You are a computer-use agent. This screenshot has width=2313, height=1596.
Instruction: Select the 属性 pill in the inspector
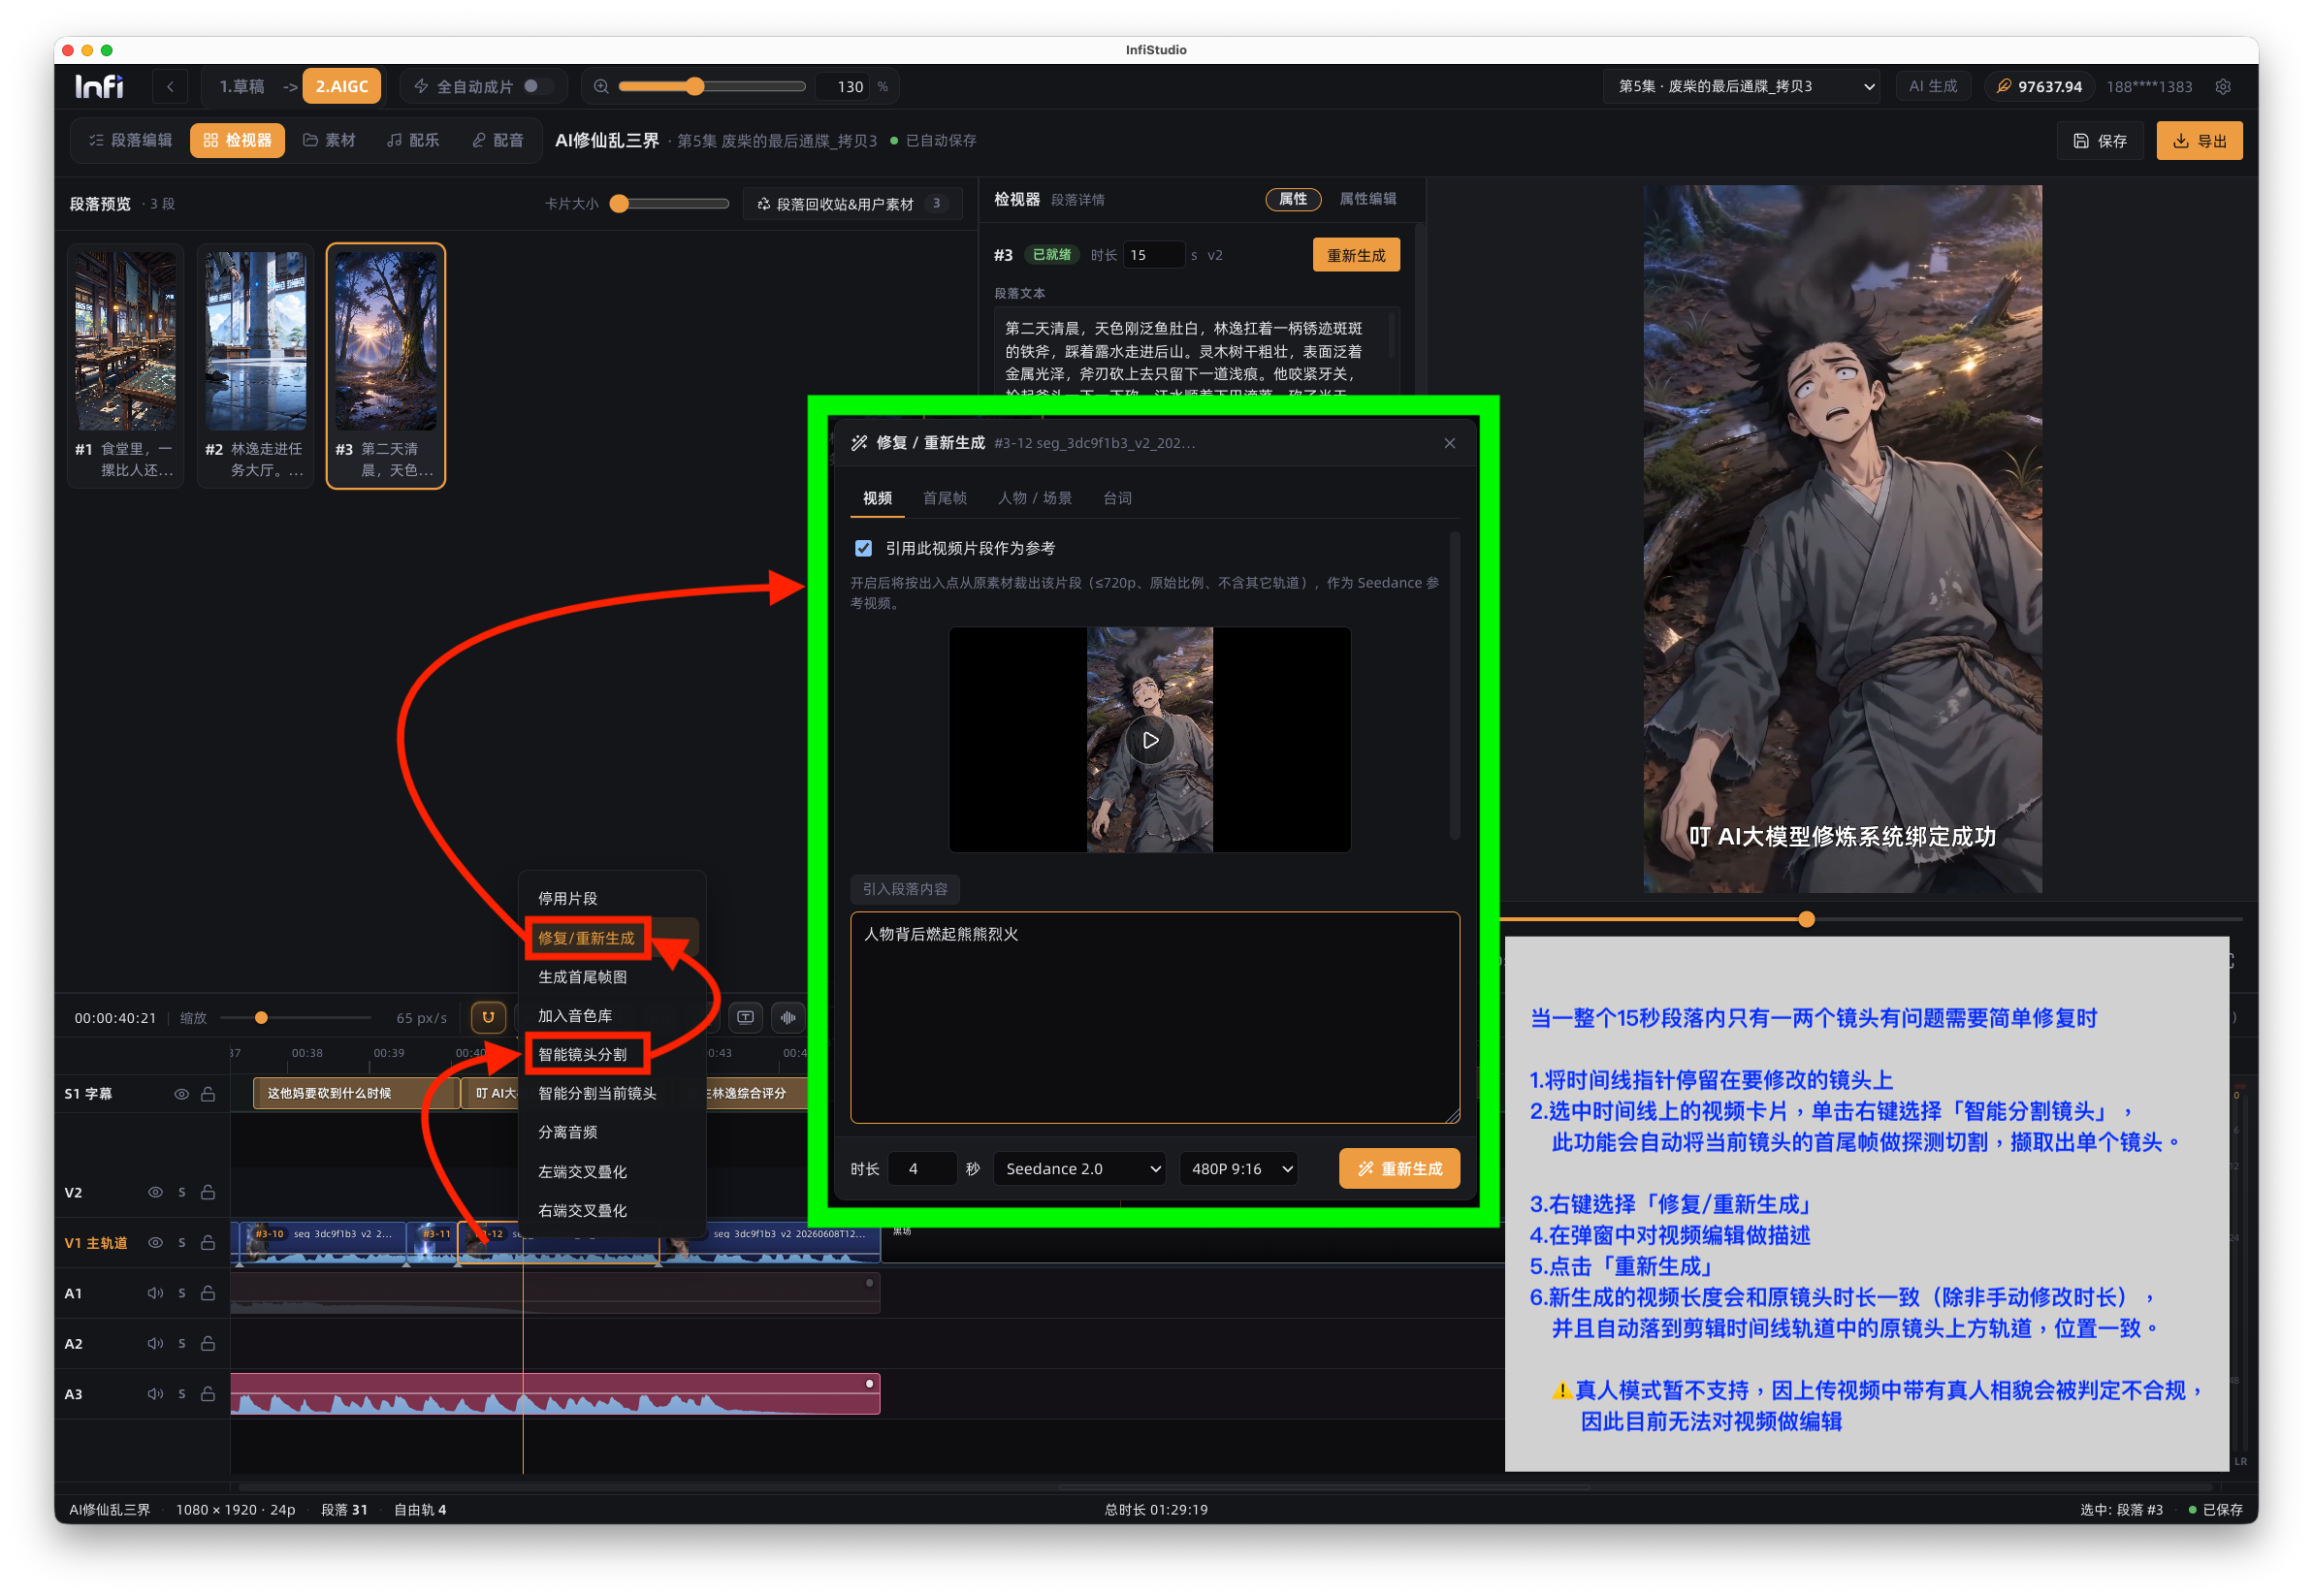1293,199
